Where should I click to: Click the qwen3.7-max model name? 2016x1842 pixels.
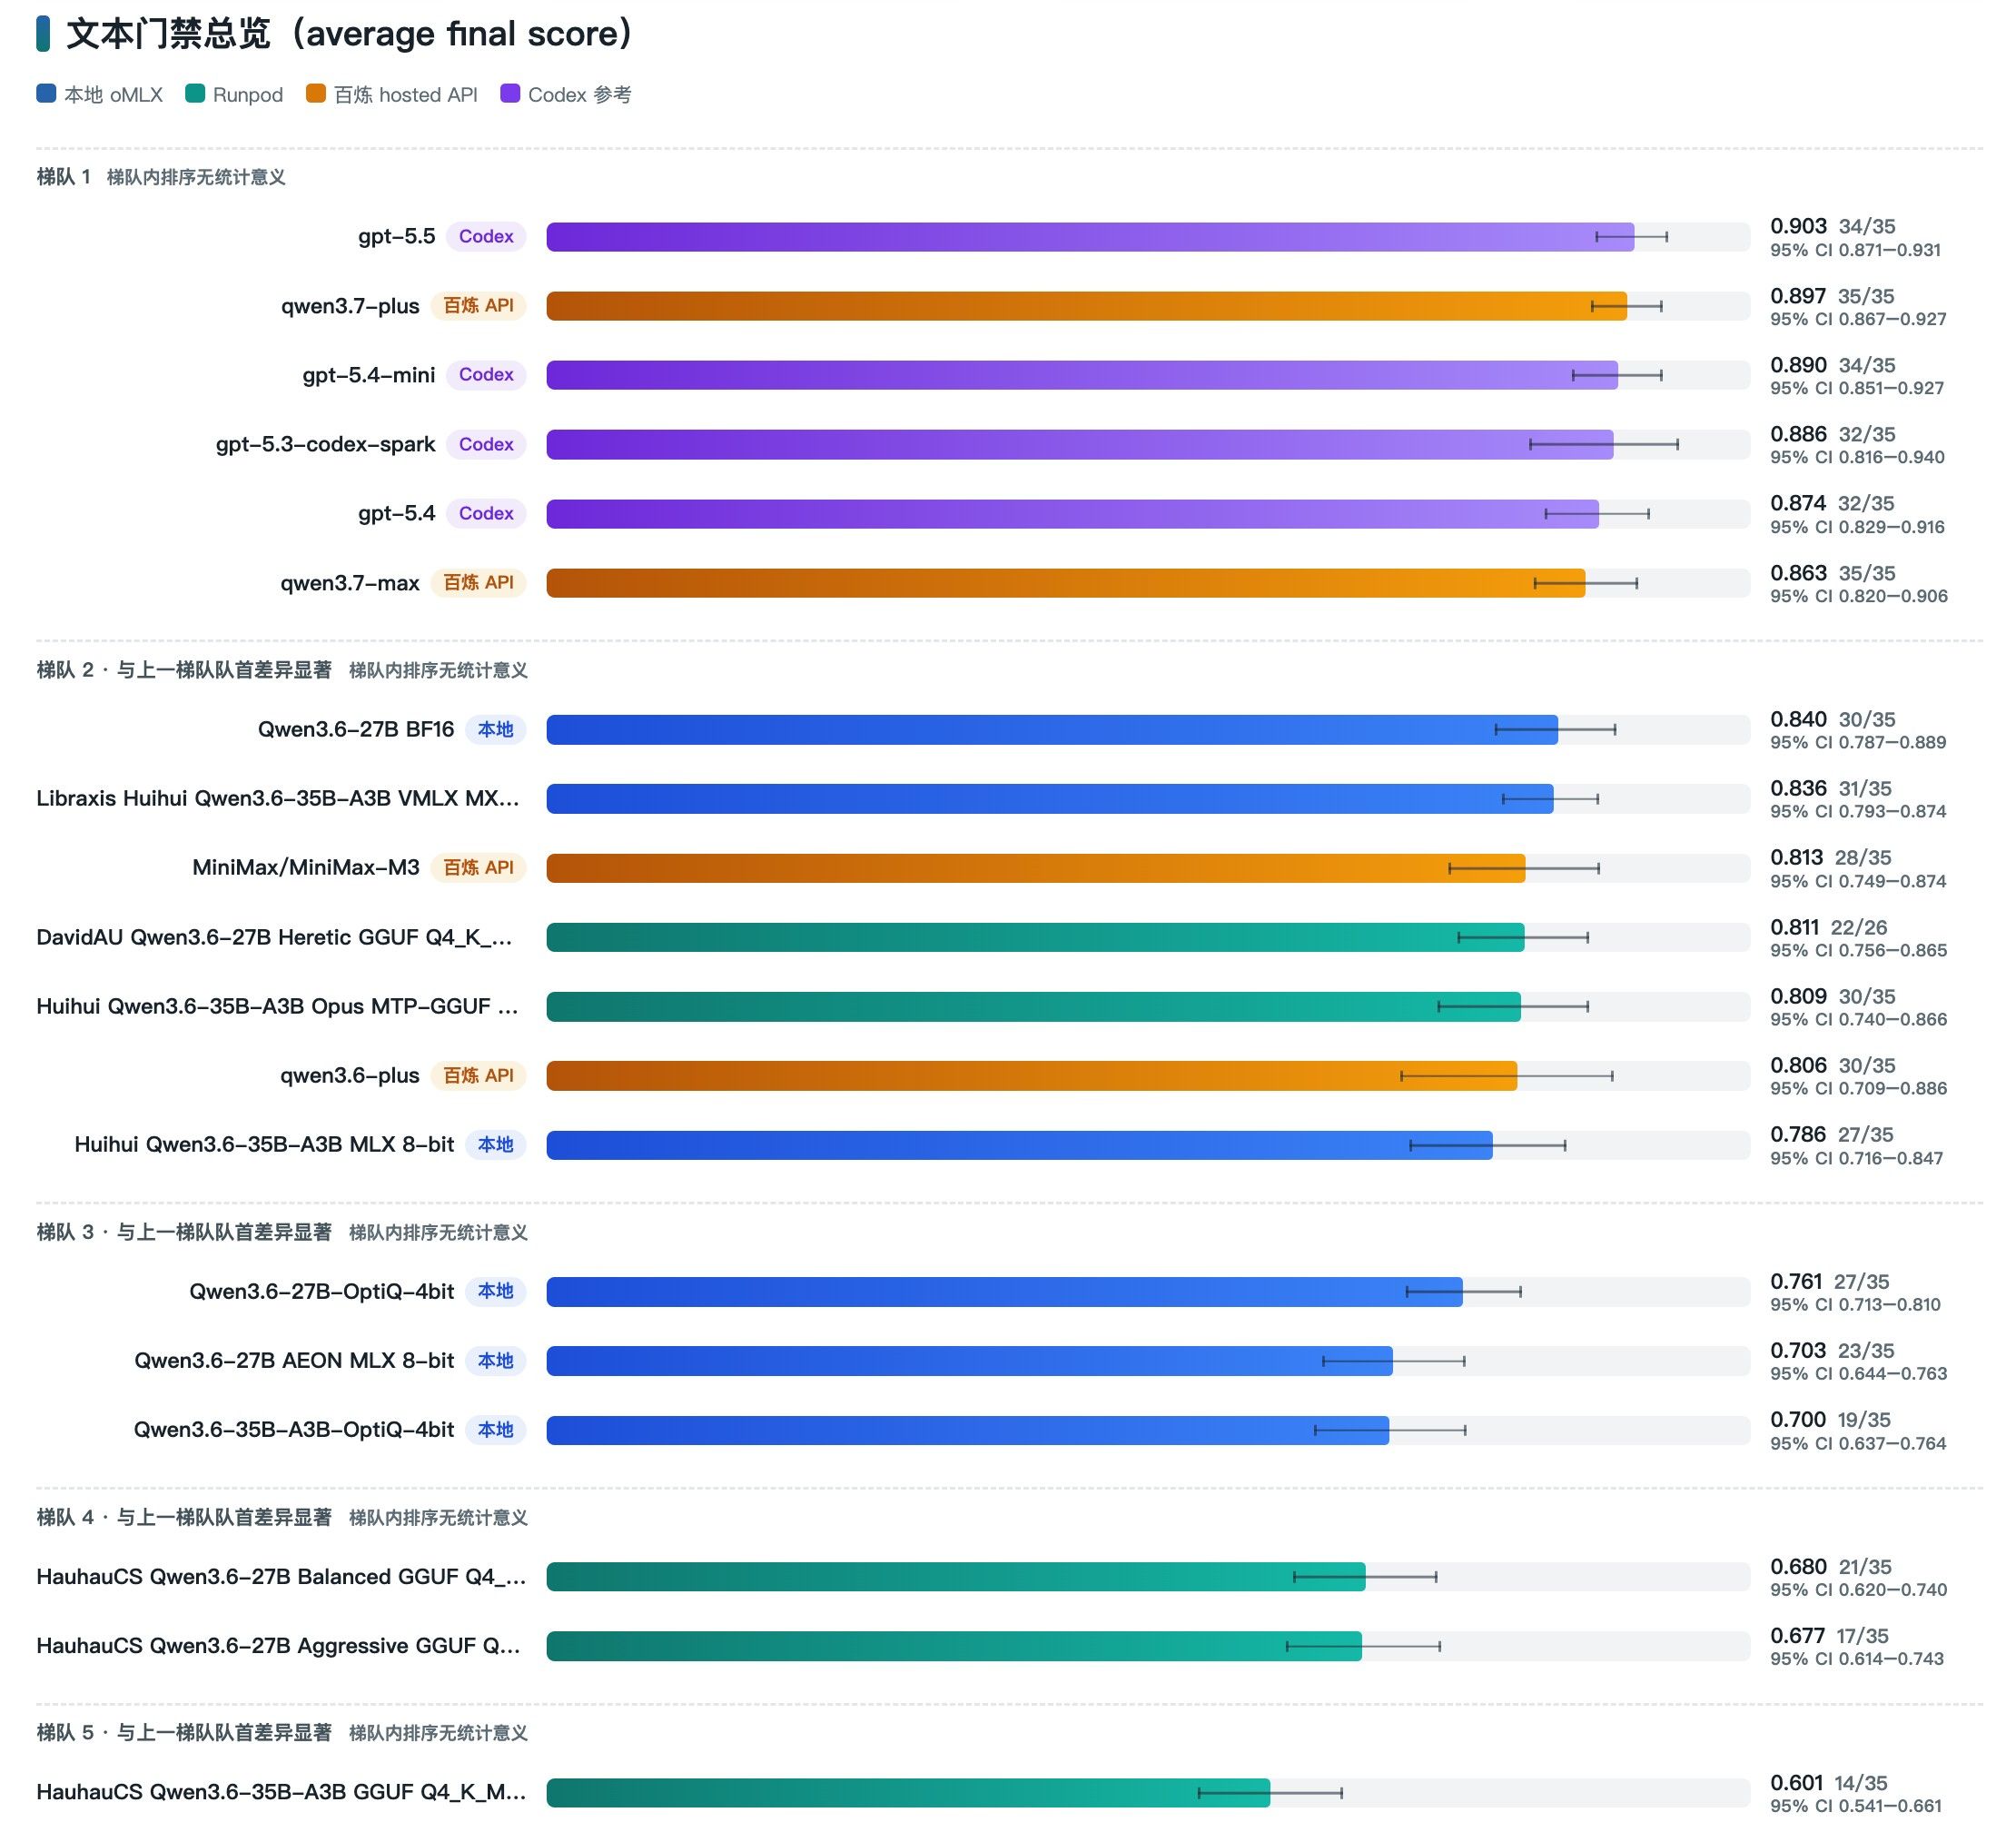[350, 583]
